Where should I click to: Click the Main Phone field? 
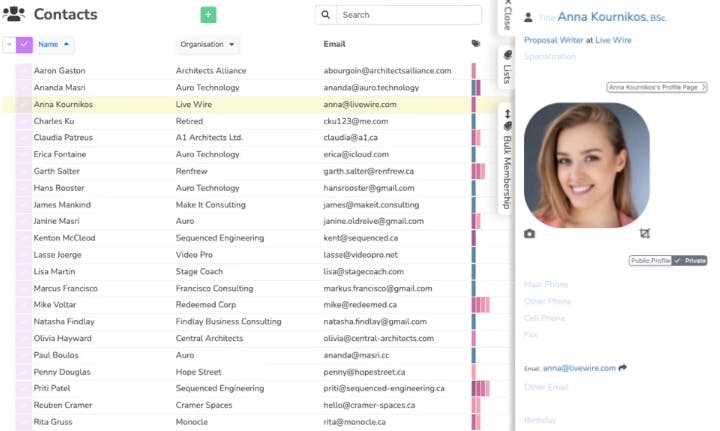[546, 285]
